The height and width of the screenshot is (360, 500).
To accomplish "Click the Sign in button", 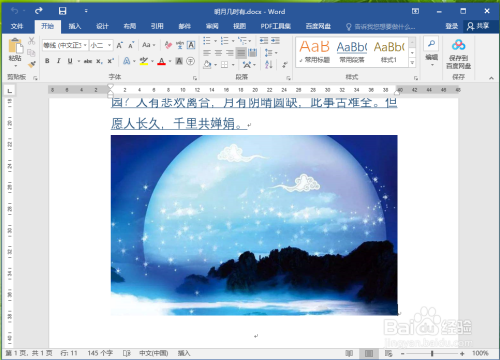I will [x=452, y=26].
